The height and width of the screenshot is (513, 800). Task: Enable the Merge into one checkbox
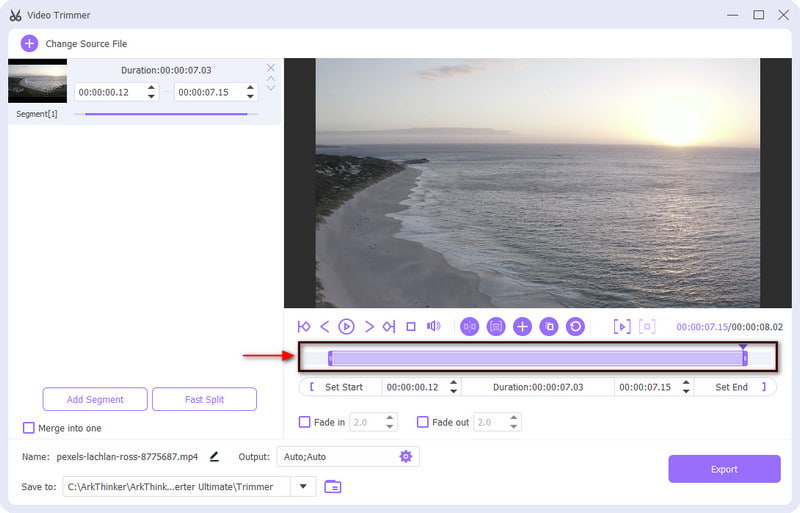pos(29,428)
